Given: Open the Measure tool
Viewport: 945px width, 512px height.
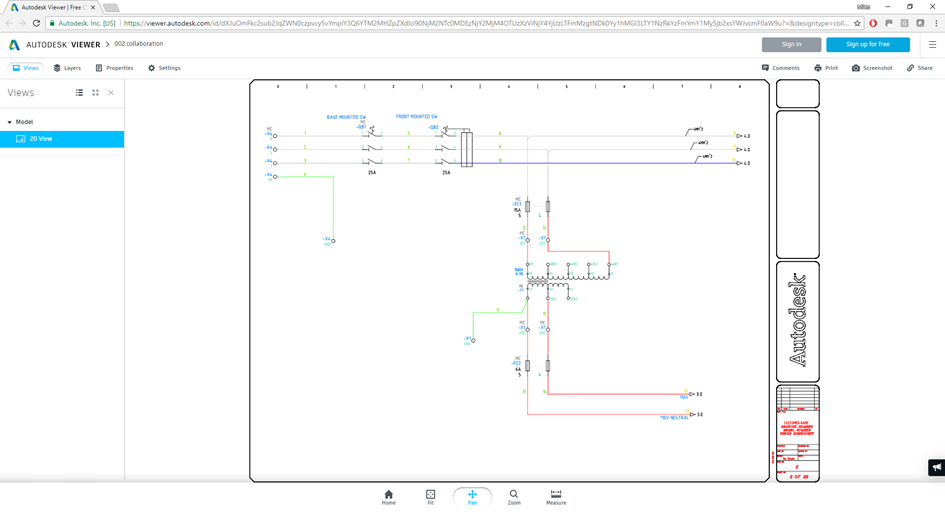Looking at the screenshot, I should point(556,497).
